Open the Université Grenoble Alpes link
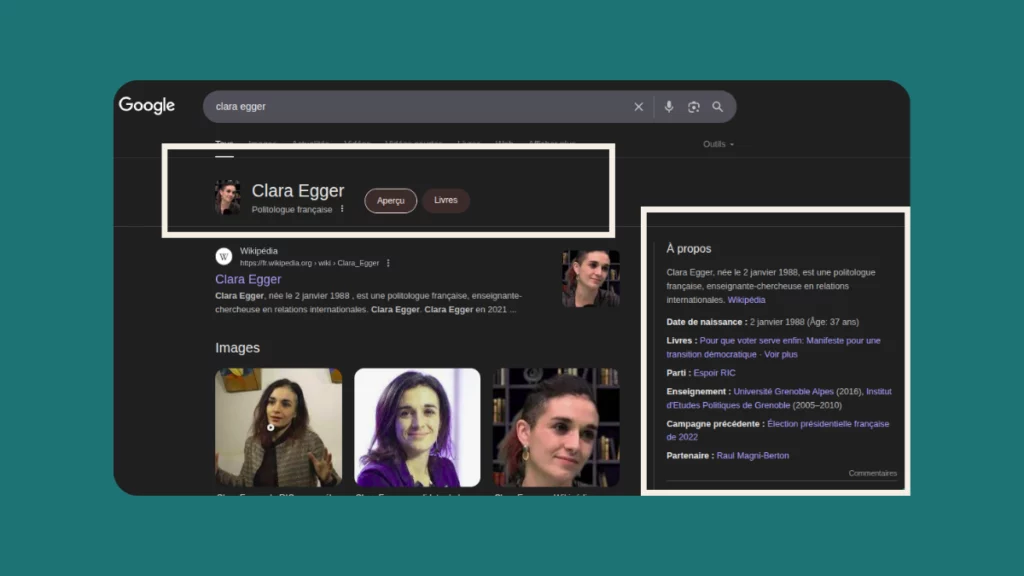Viewport: 1024px width, 576px height. point(784,392)
